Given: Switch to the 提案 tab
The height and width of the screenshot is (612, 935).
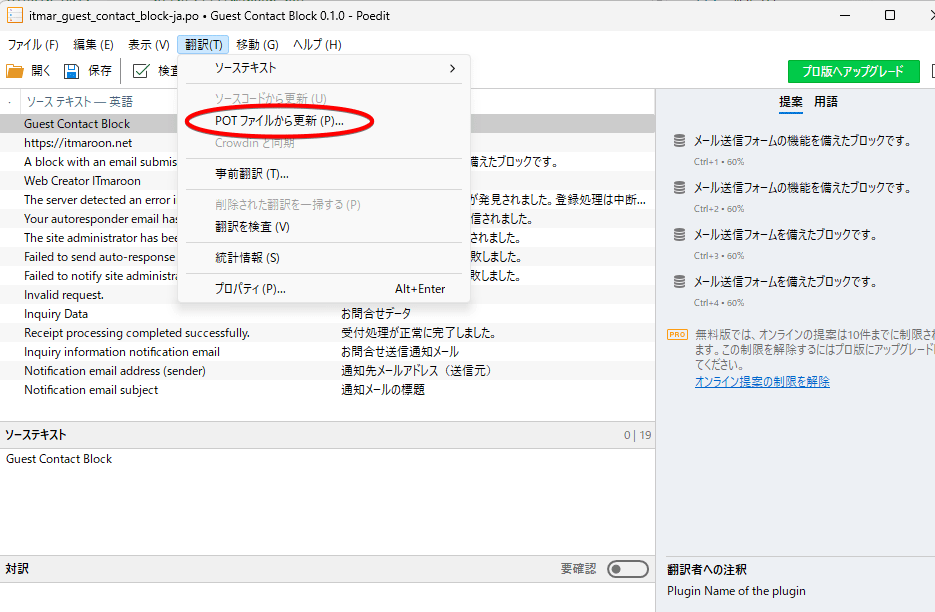Looking at the screenshot, I should click(x=791, y=102).
